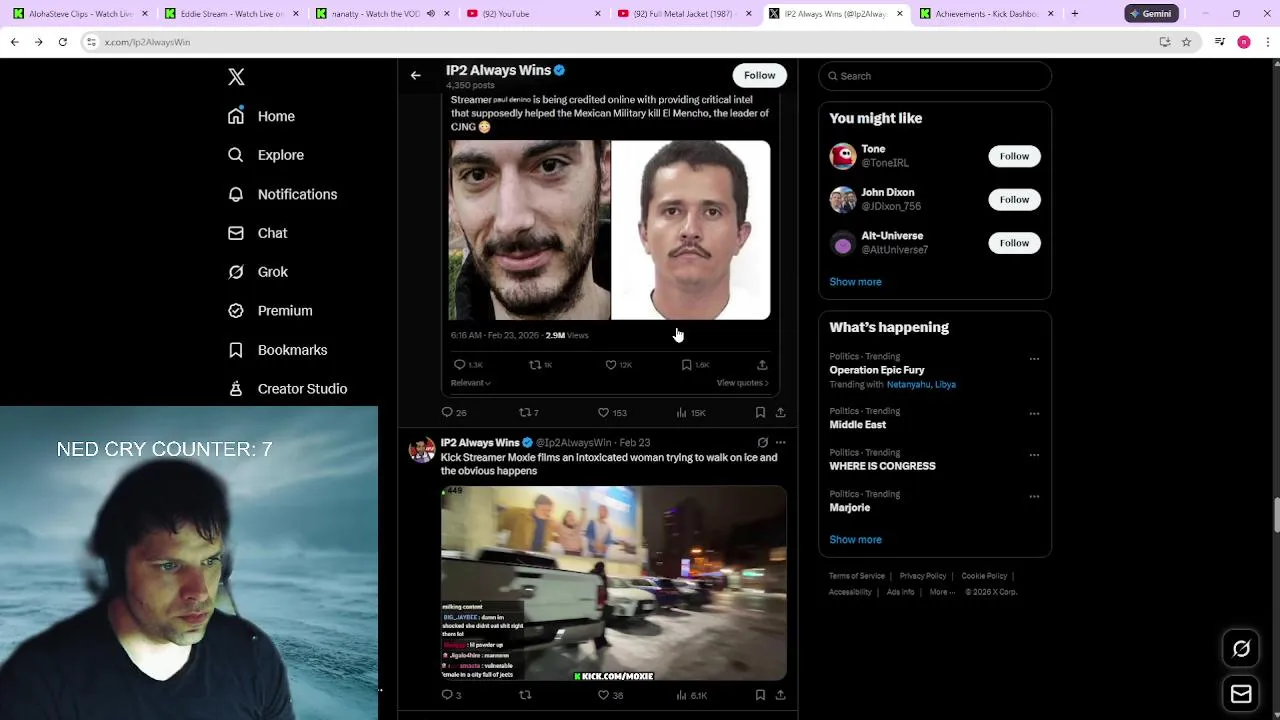Open more options on the Moxie post
Screen dimensions: 1280x720
pos(780,442)
